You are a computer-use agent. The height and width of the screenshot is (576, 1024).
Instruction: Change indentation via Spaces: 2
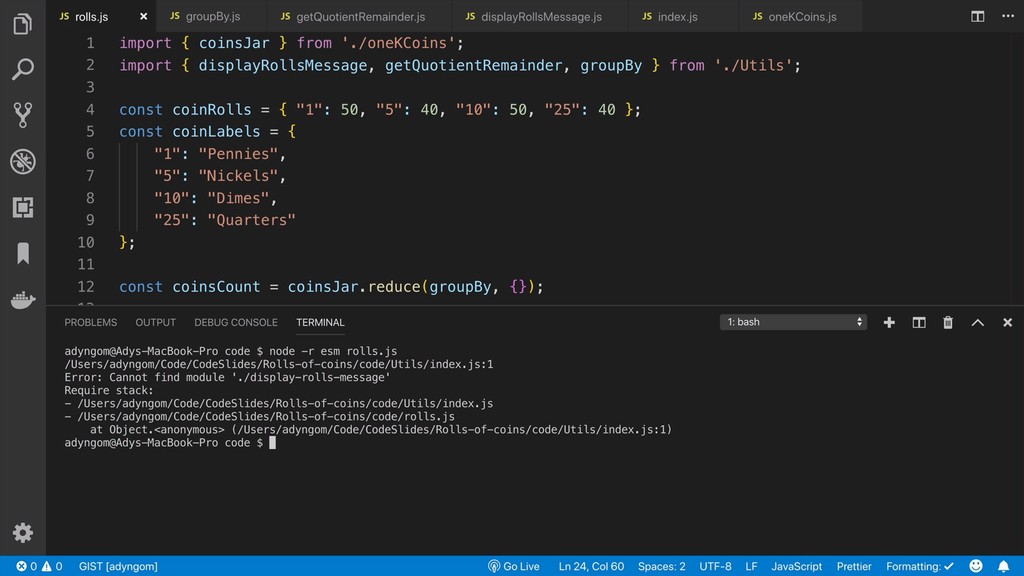[x=662, y=566]
